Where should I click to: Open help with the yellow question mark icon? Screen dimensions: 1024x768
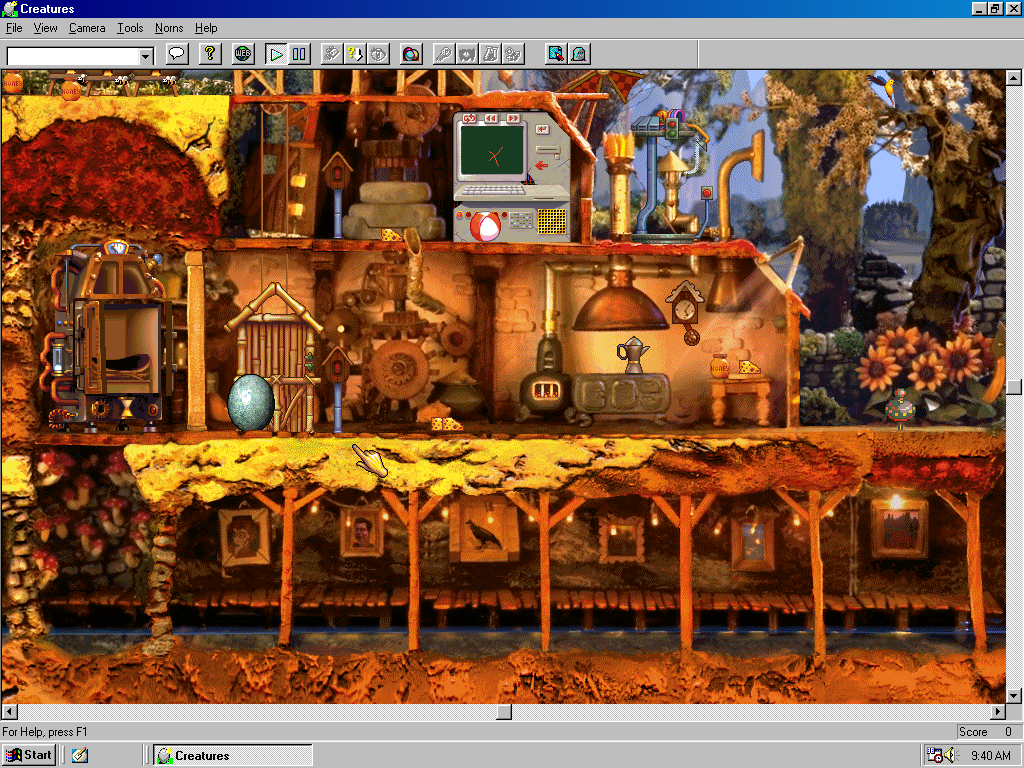(210, 54)
